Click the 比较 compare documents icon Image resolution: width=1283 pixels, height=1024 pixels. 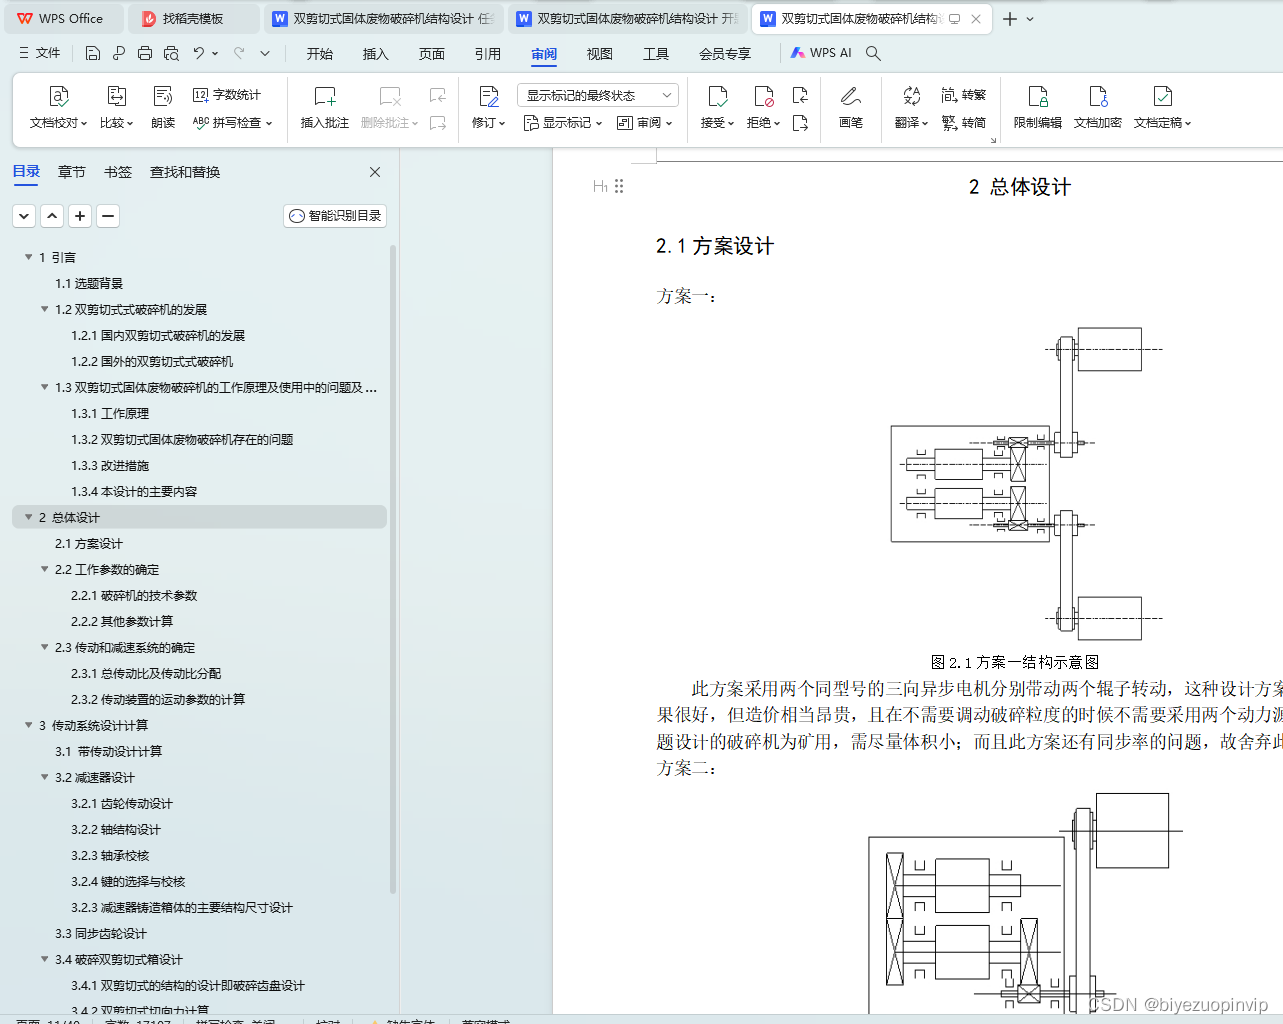pyautogui.click(x=116, y=97)
